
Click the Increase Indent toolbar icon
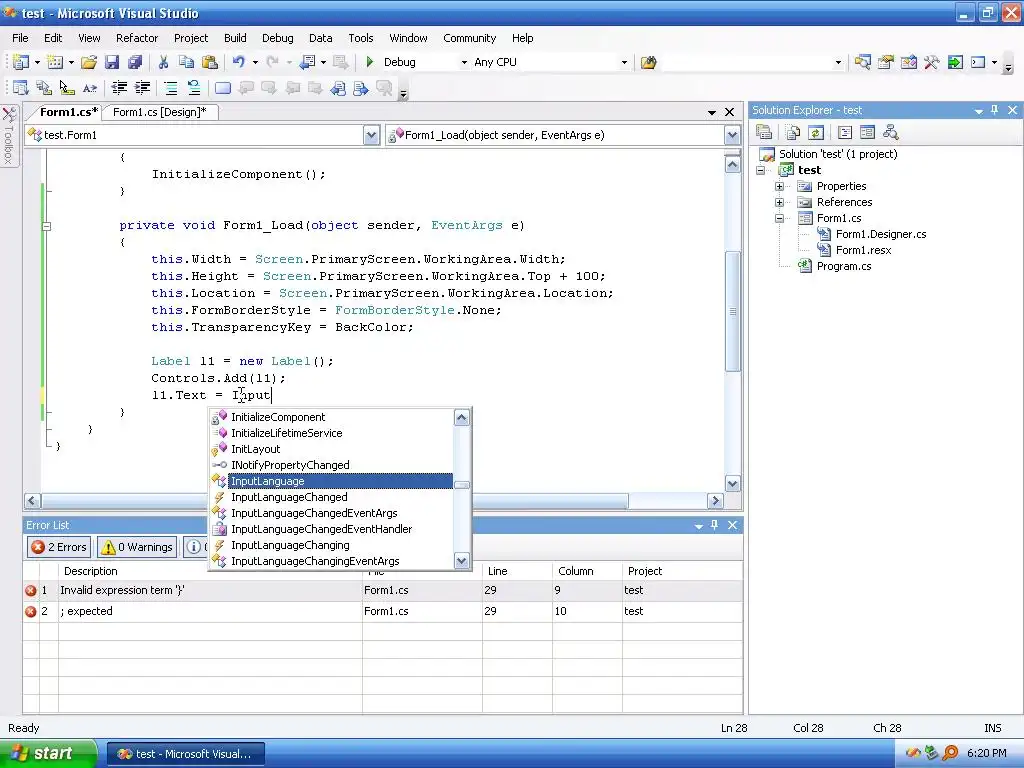[x=142, y=88]
